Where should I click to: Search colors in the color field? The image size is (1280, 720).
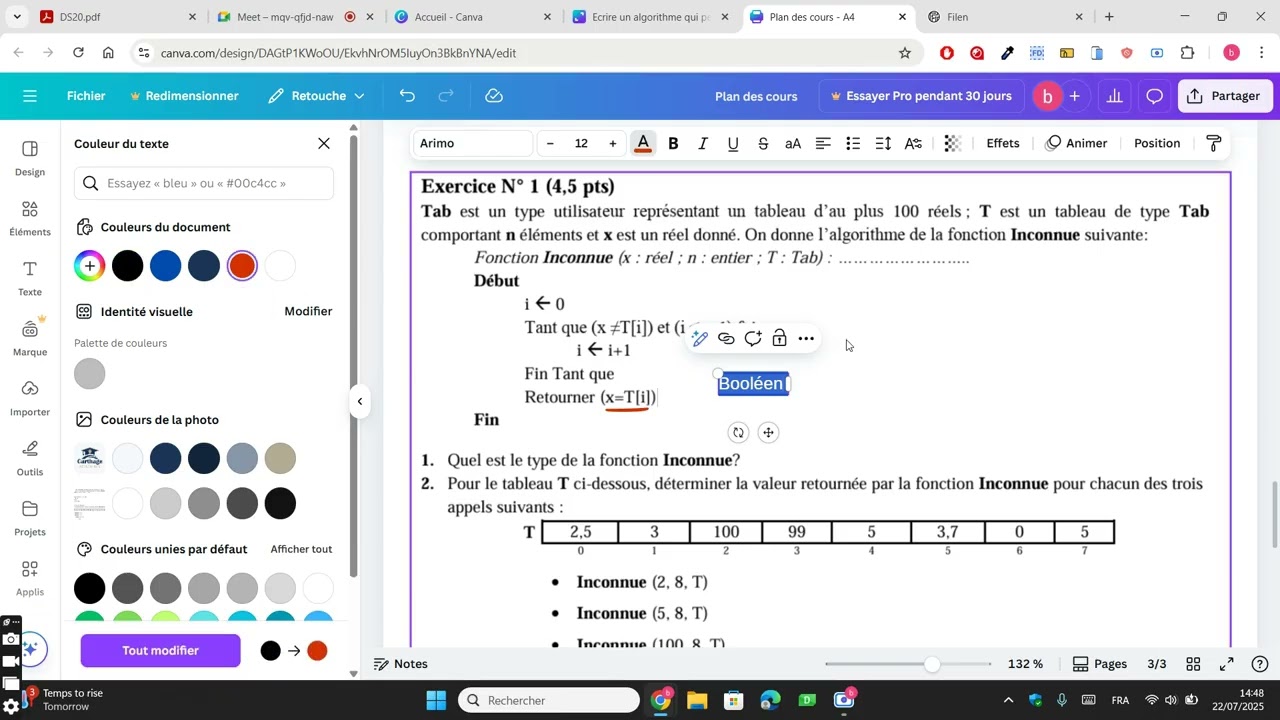204,183
